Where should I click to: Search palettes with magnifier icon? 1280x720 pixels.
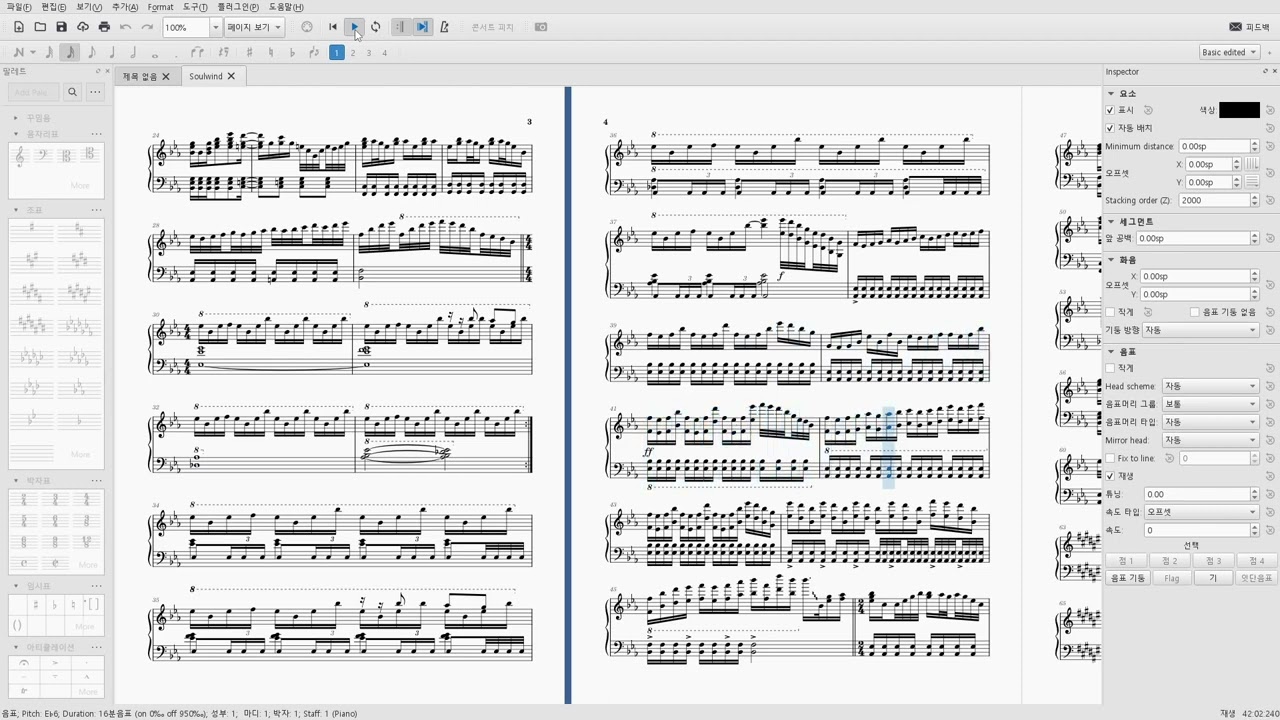(x=72, y=92)
